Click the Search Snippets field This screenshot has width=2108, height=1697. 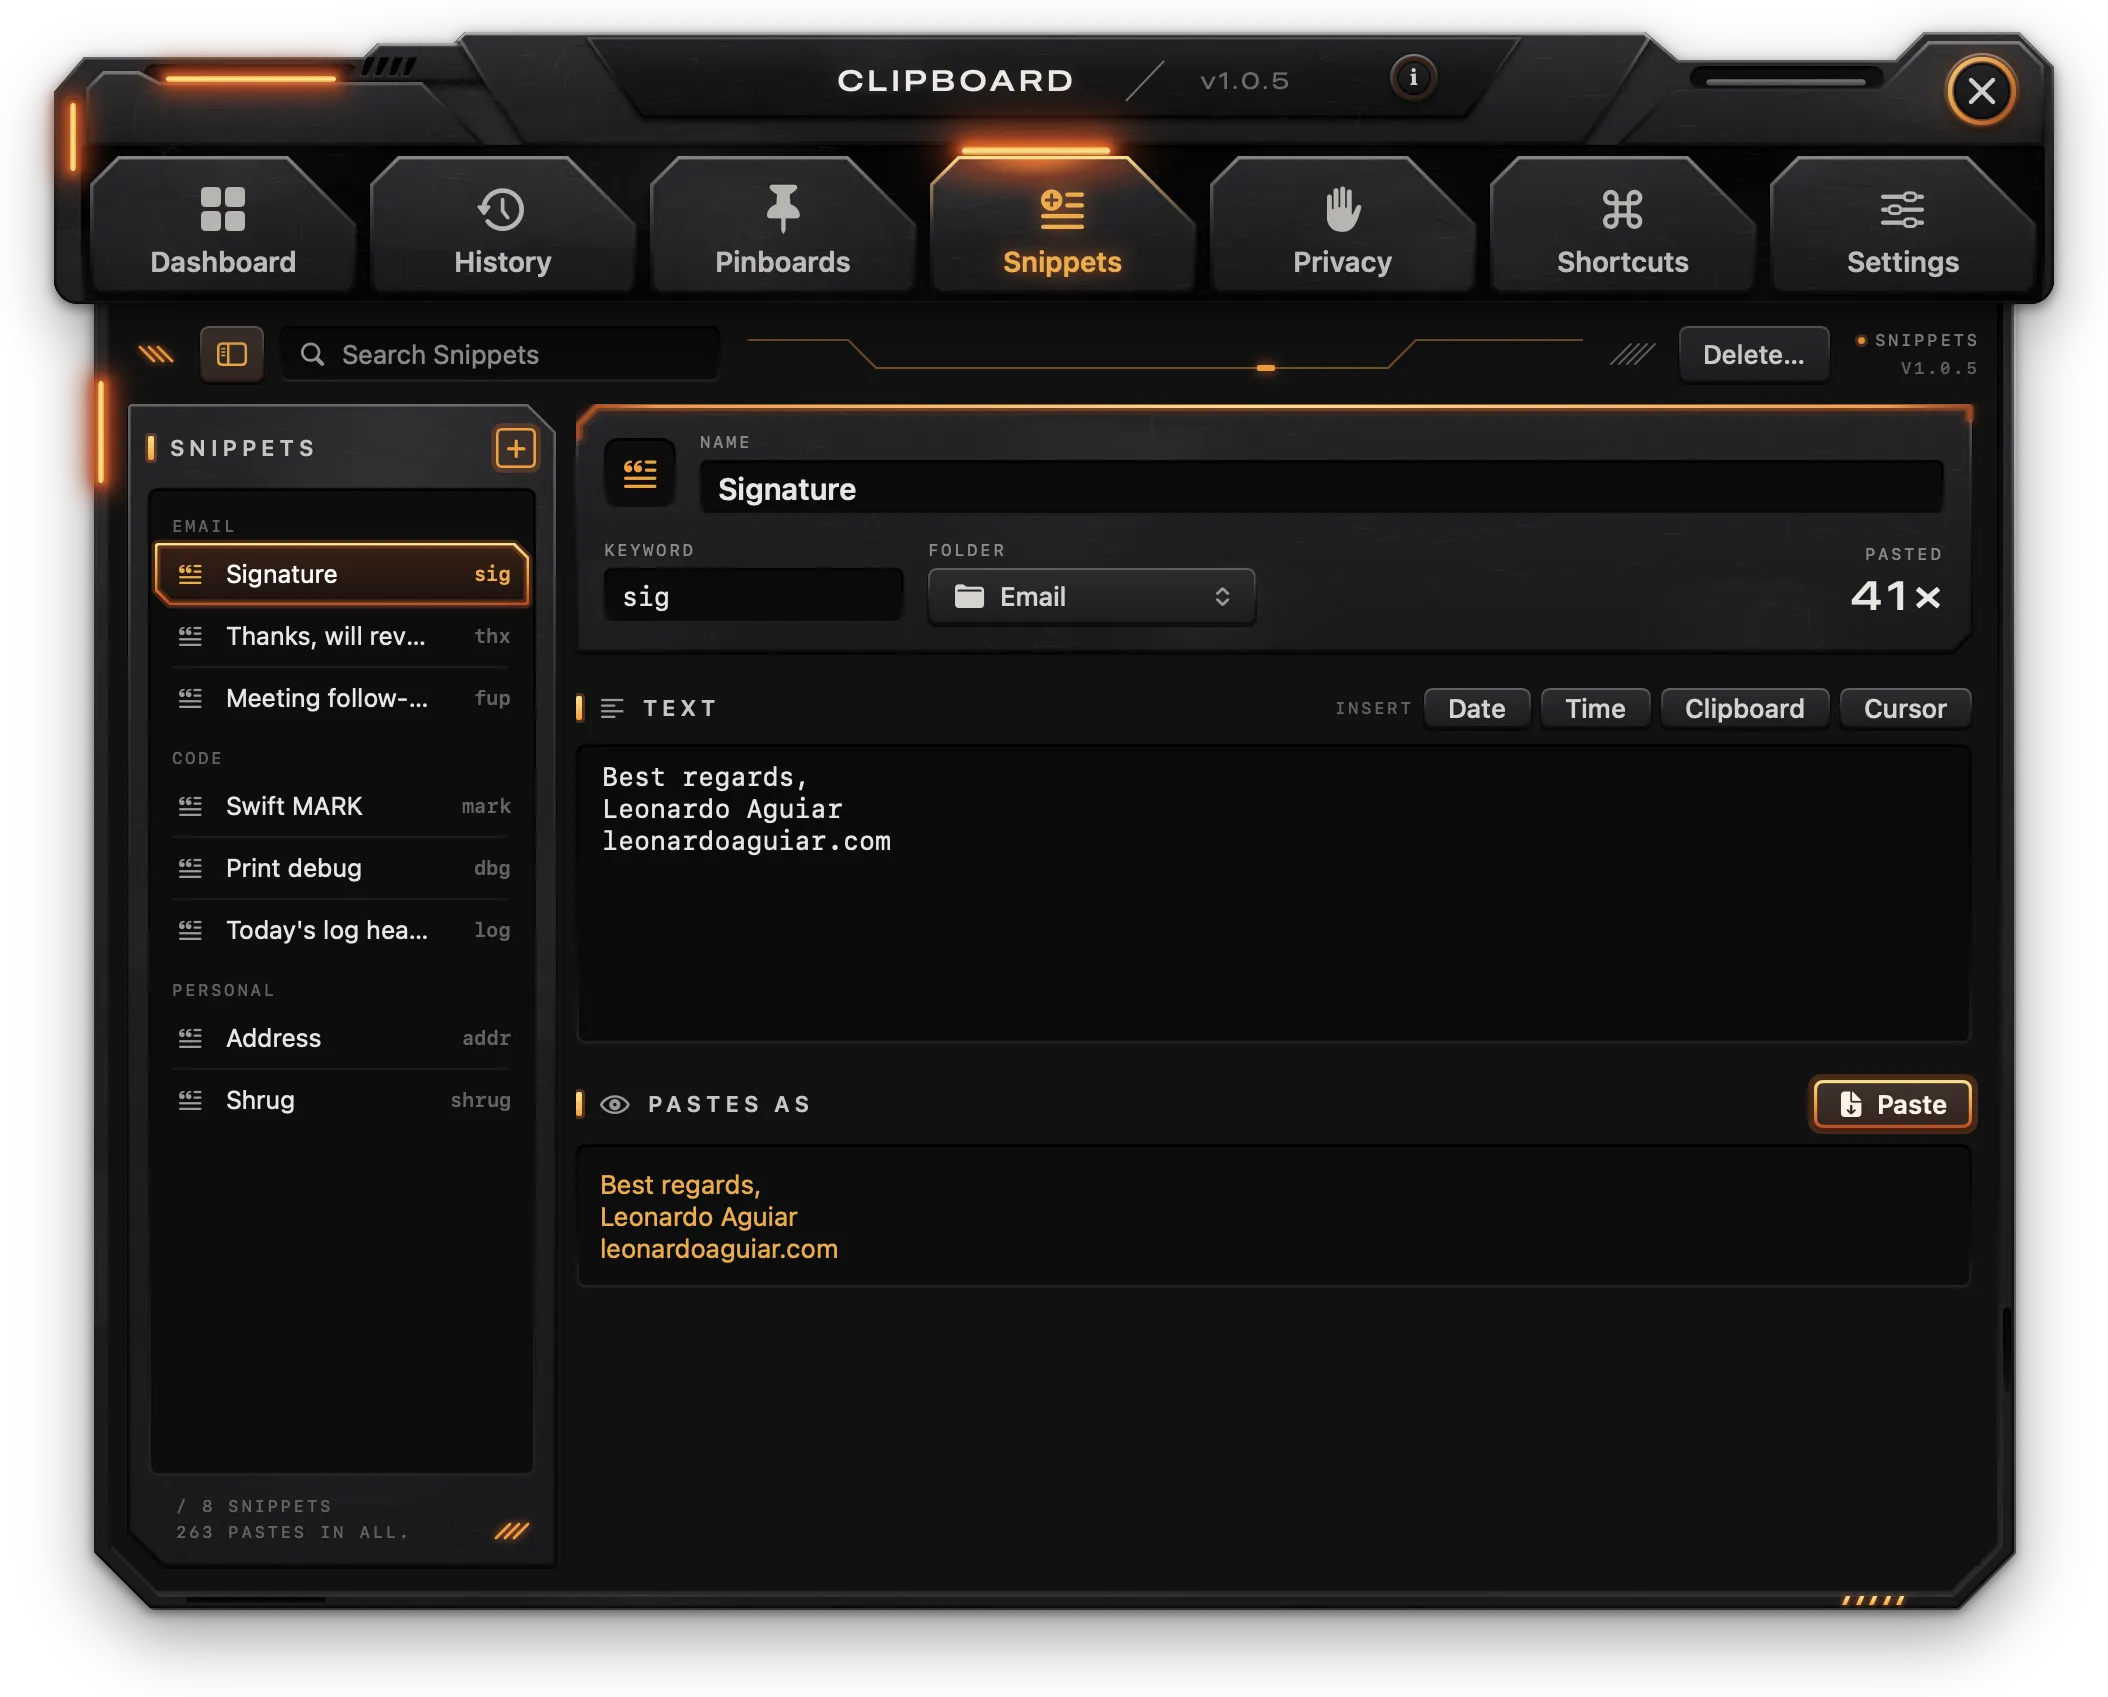(x=500, y=354)
